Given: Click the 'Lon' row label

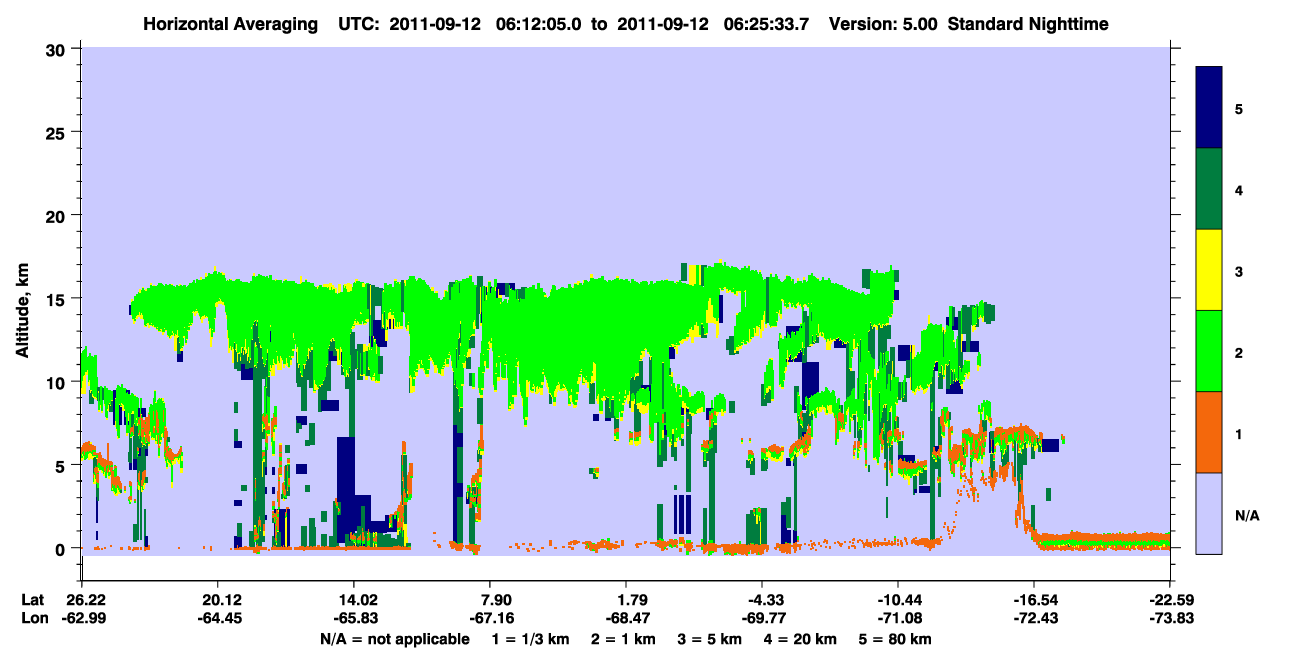Looking at the screenshot, I should pyautogui.click(x=33, y=618).
